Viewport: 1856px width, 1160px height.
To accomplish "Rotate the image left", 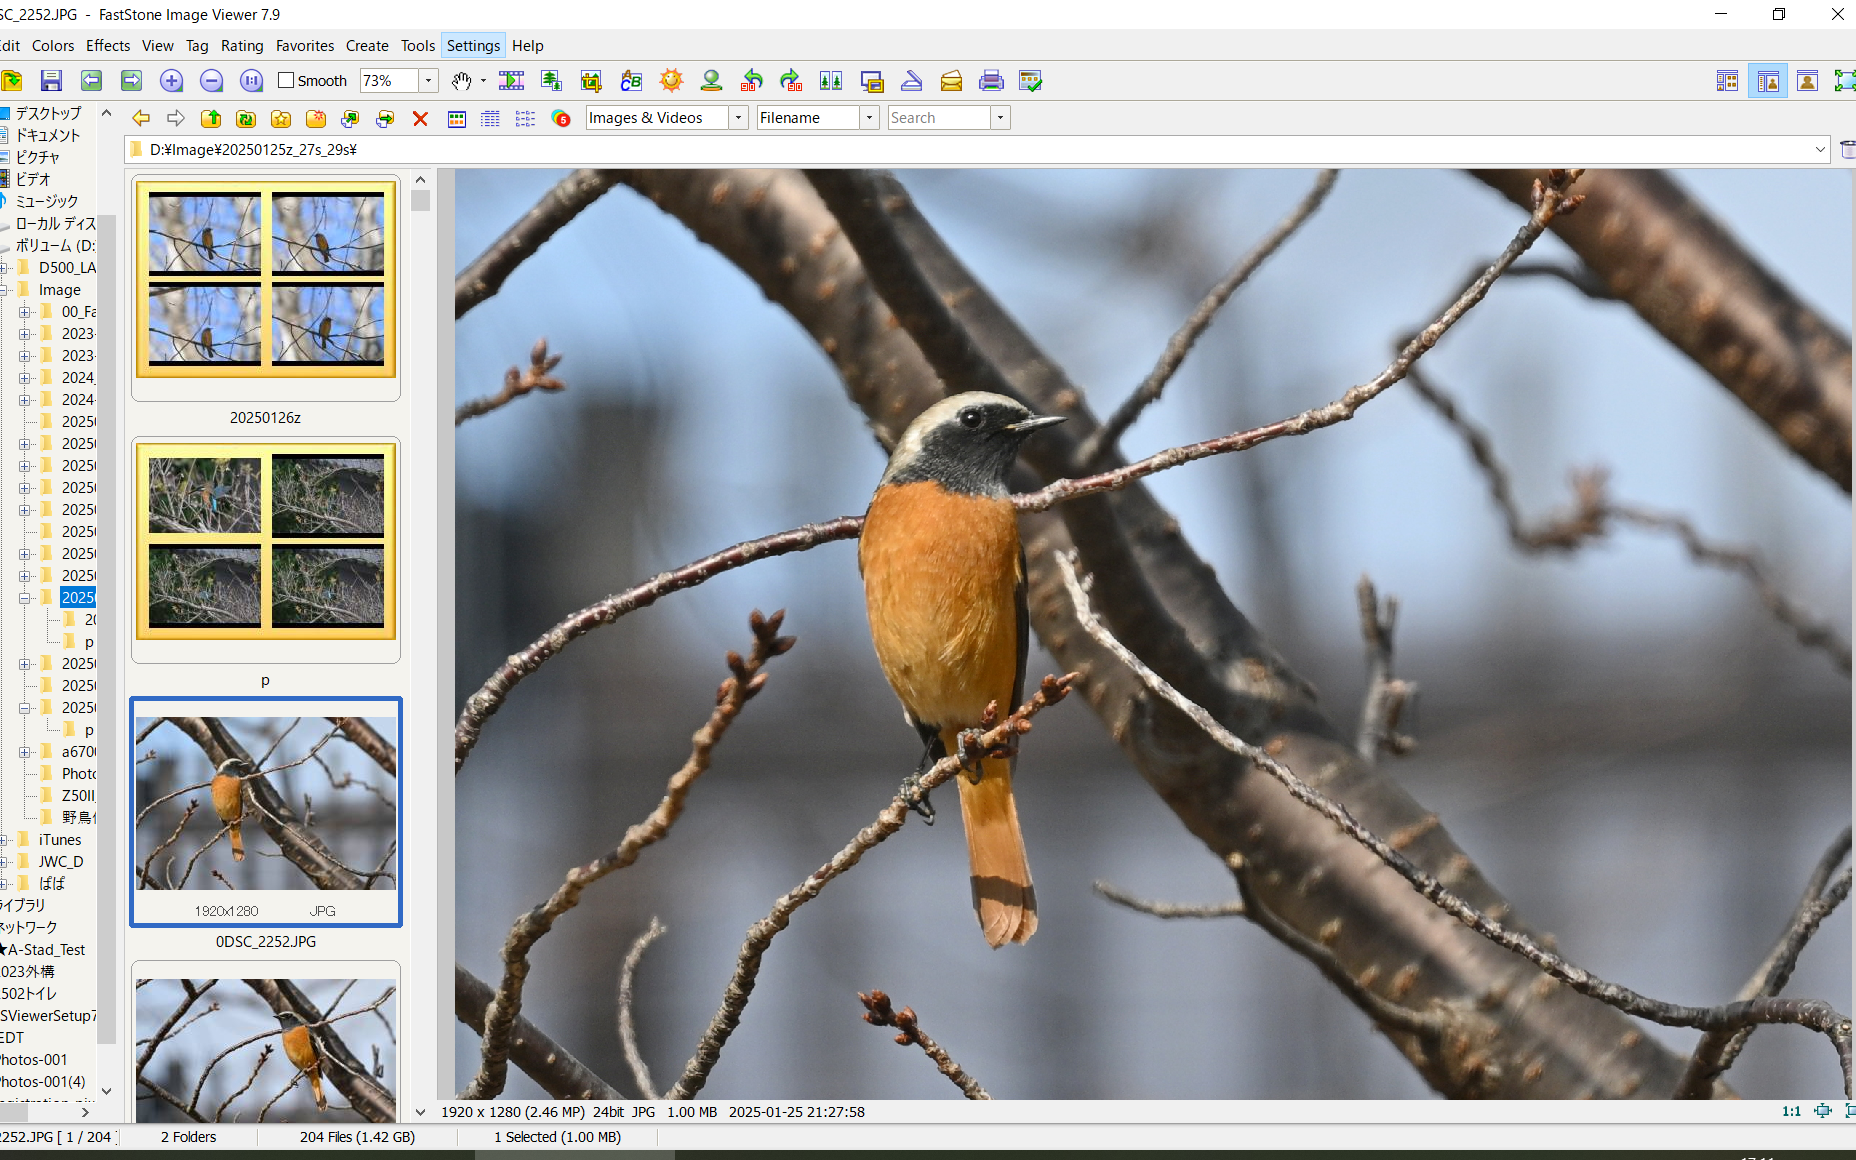I will (x=751, y=81).
